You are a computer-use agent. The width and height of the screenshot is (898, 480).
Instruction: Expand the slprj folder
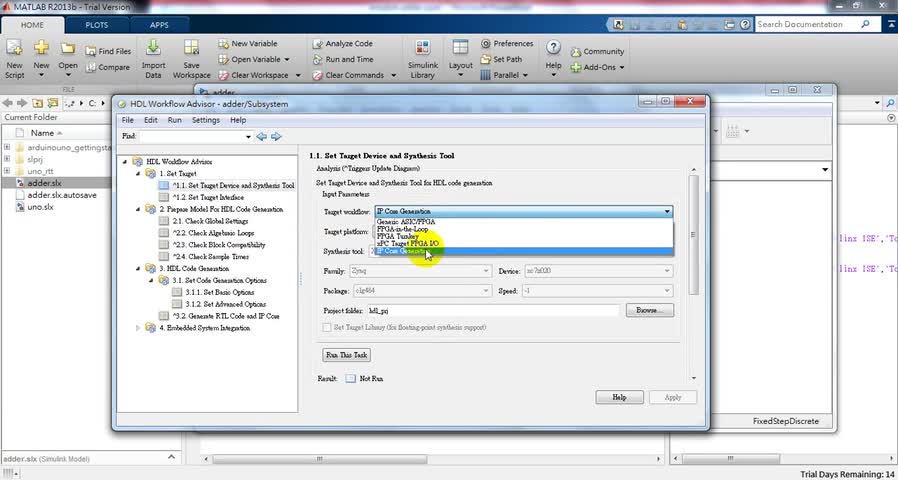coord(7,159)
